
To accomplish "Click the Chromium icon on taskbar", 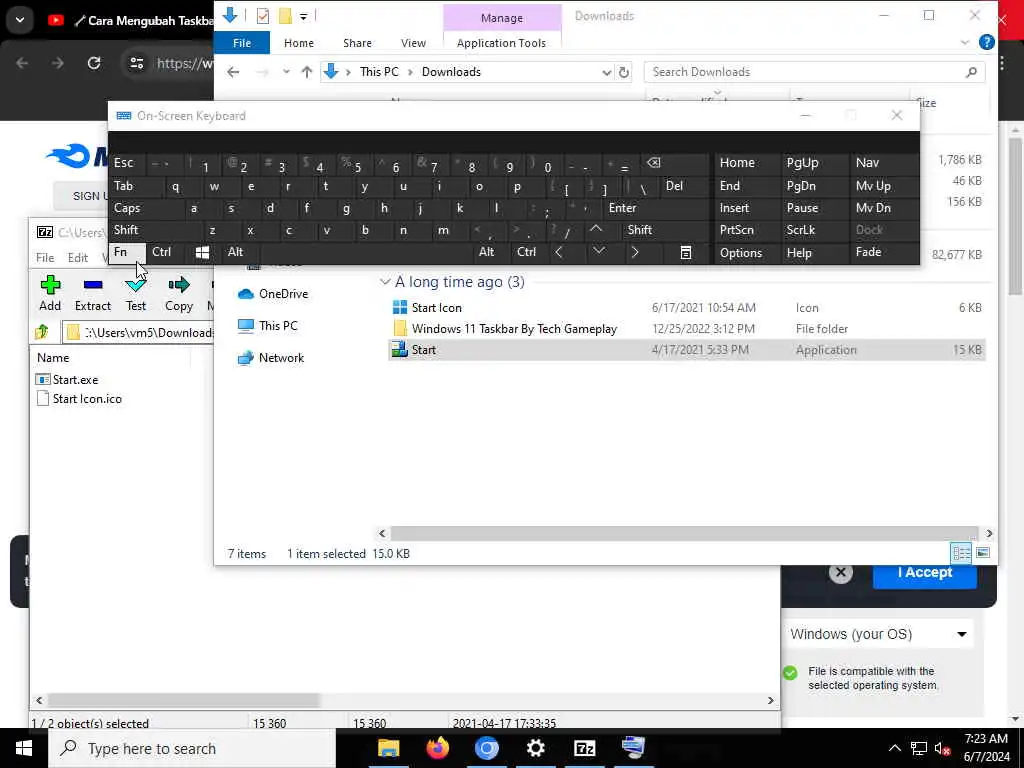I will point(487,748).
